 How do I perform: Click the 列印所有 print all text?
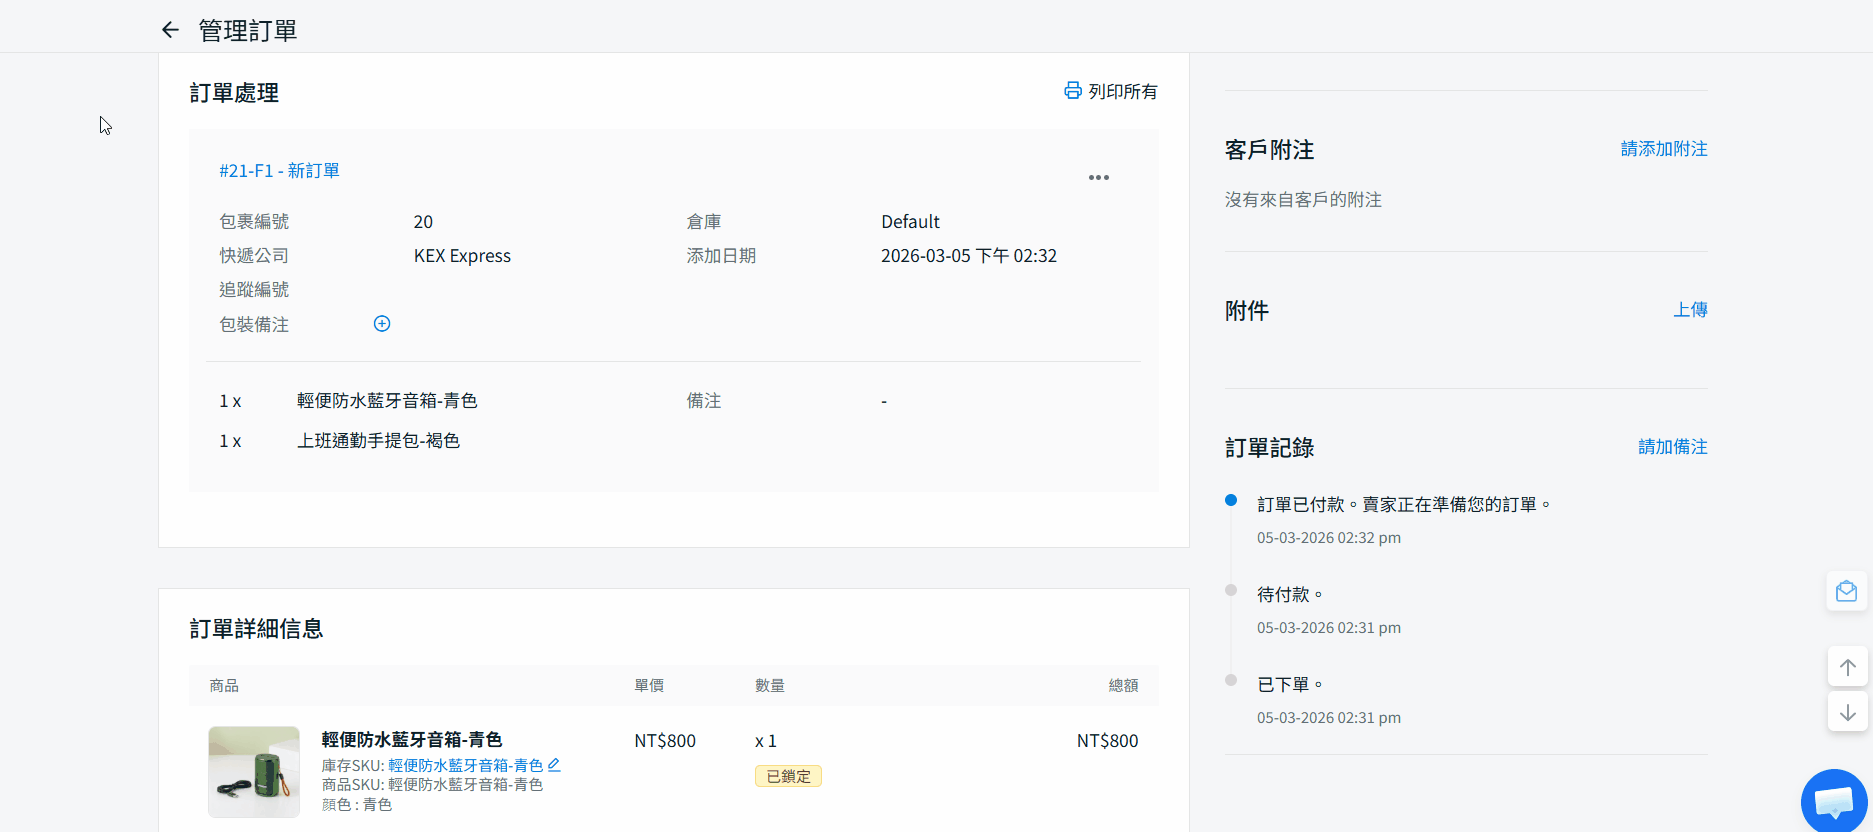tap(1122, 92)
